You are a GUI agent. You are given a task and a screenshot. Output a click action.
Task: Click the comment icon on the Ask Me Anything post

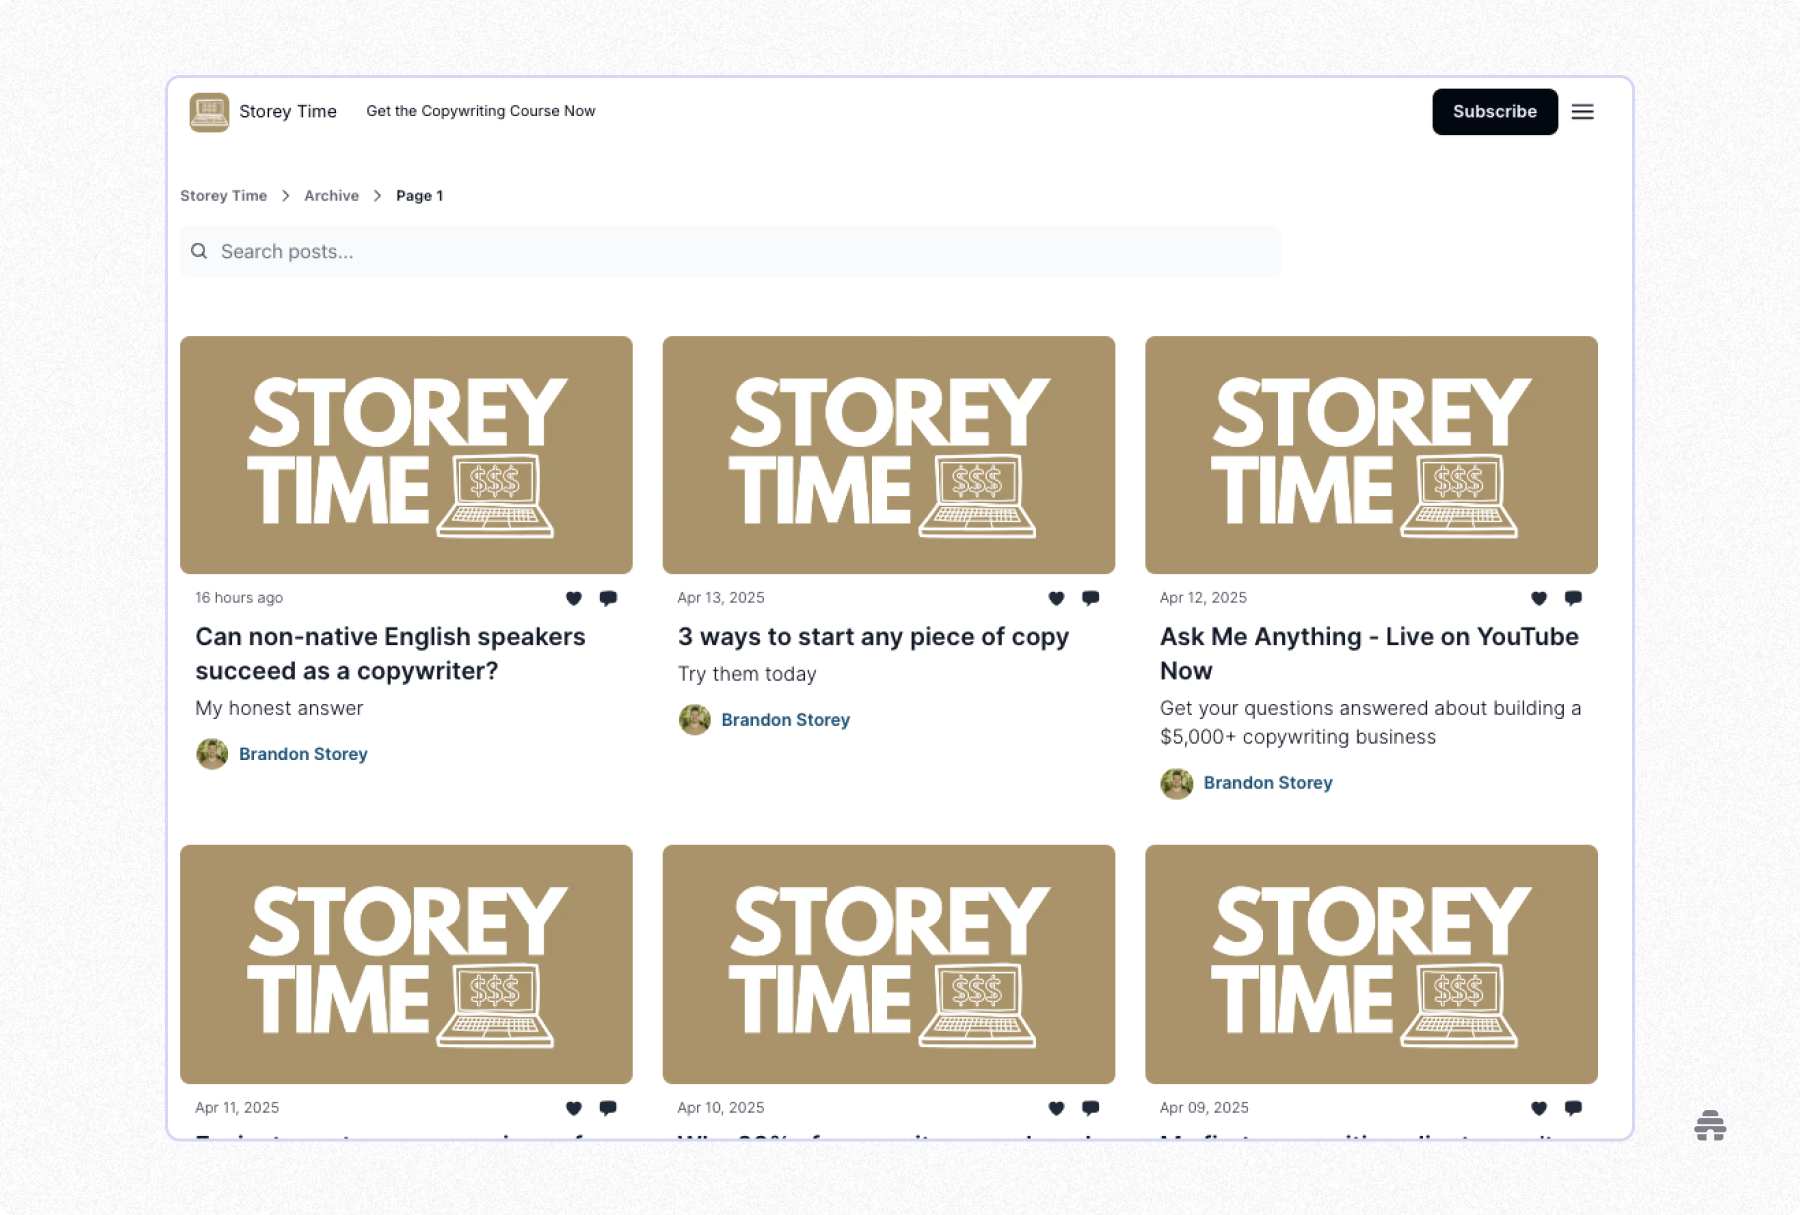[x=1573, y=598]
